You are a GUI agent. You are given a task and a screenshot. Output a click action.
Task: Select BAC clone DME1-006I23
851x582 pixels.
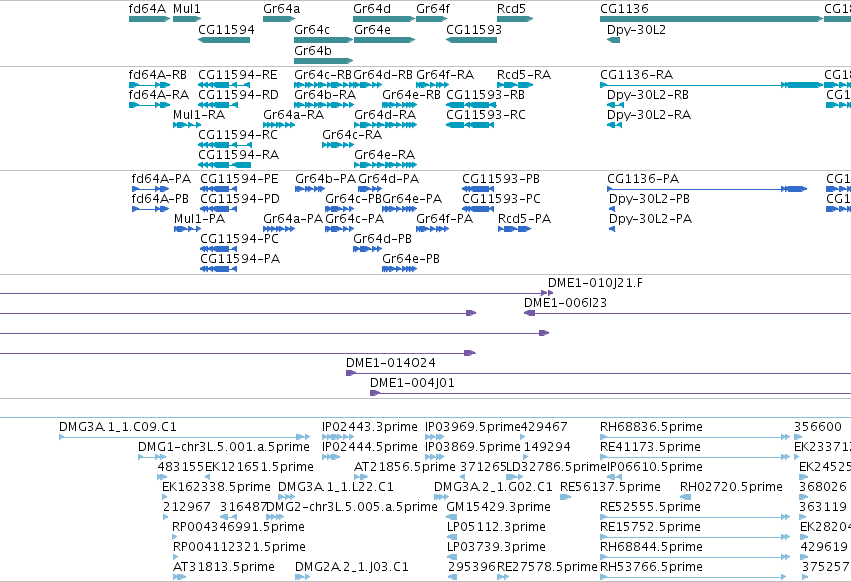point(565,303)
